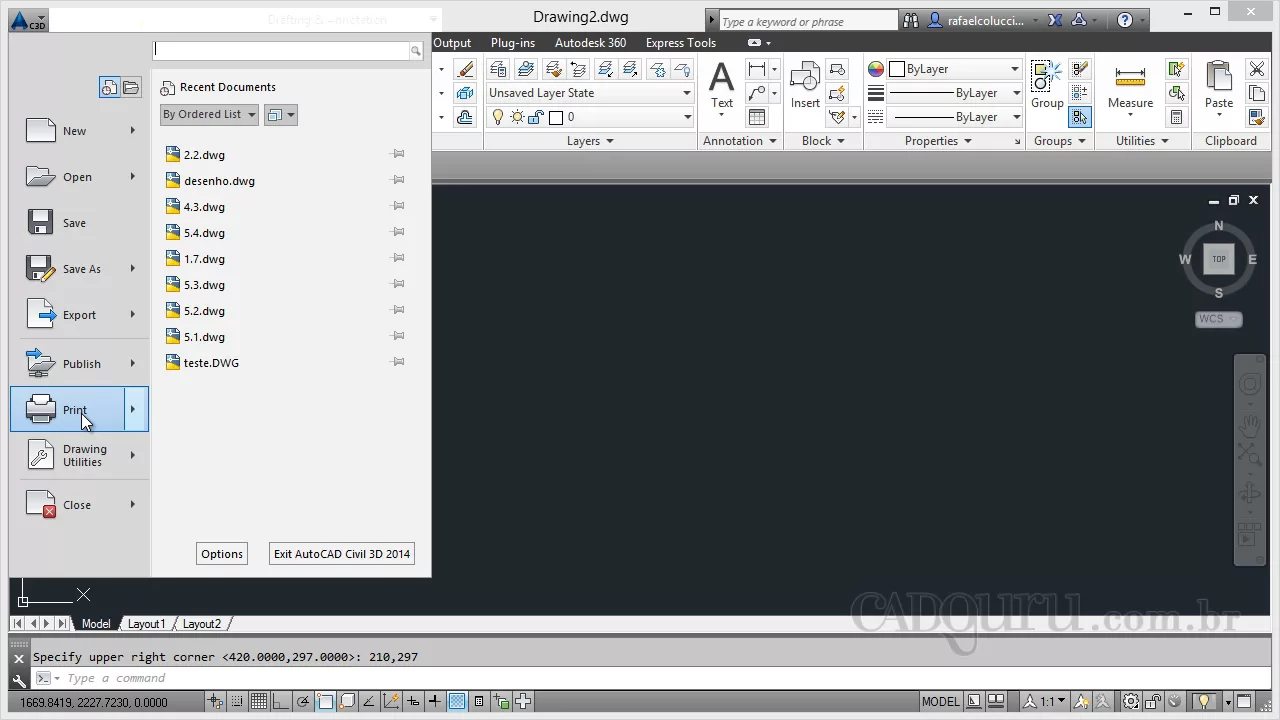
Task: Click the object color wheel icon
Action: click(876, 69)
